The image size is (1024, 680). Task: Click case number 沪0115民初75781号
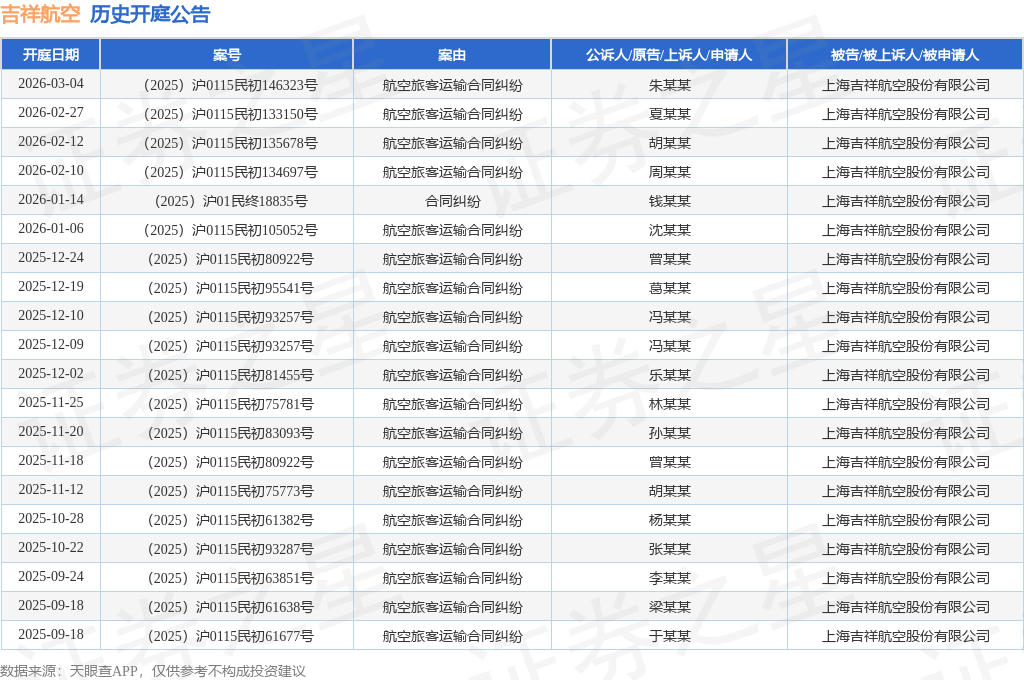click(231, 404)
